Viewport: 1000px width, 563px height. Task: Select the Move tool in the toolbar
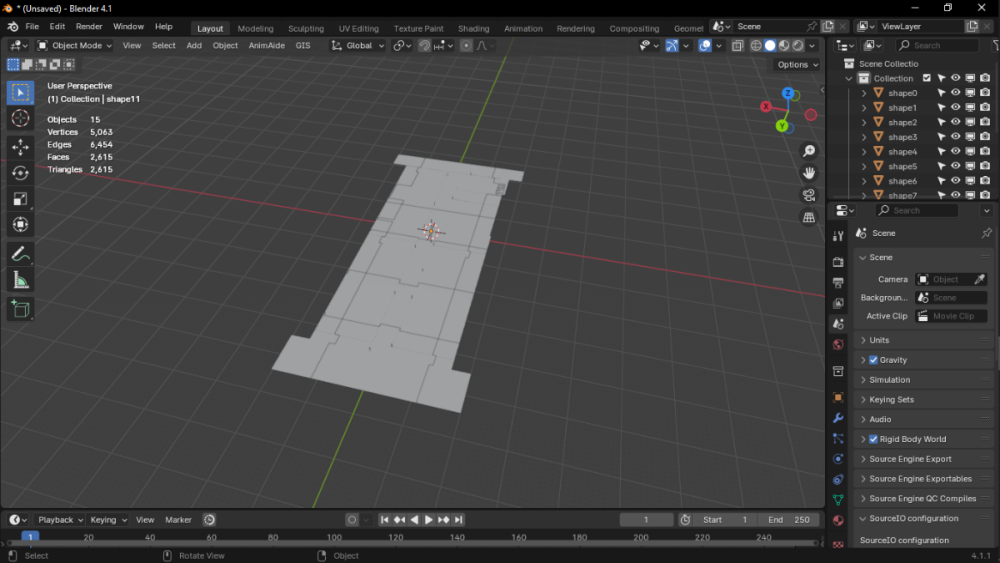coord(20,147)
